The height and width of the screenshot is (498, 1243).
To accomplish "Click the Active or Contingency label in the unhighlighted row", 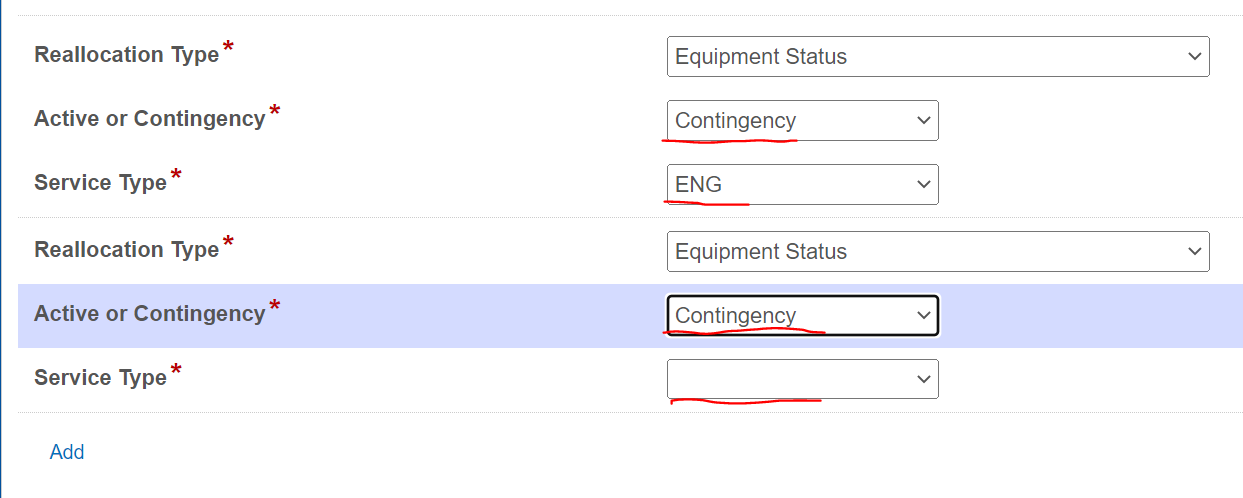I will (149, 119).
